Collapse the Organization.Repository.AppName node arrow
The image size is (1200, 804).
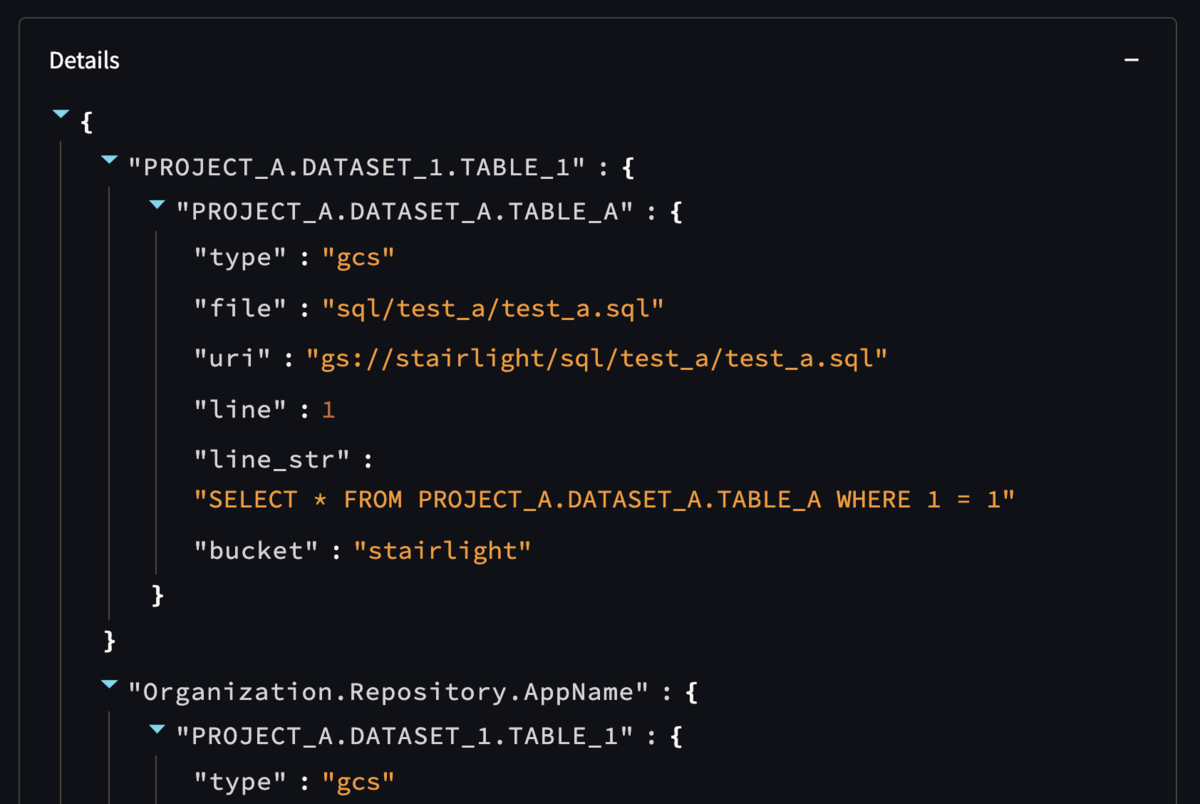[x=110, y=684]
